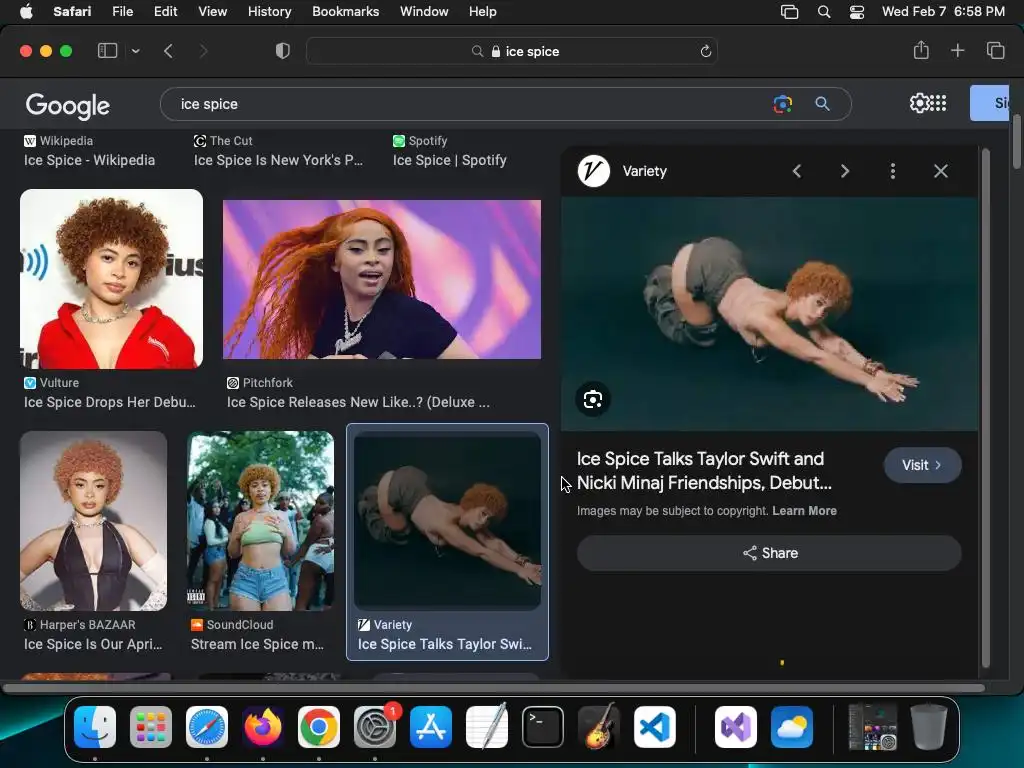Open the History menu
Image resolution: width=1024 pixels, height=768 pixels.
(x=269, y=12)
